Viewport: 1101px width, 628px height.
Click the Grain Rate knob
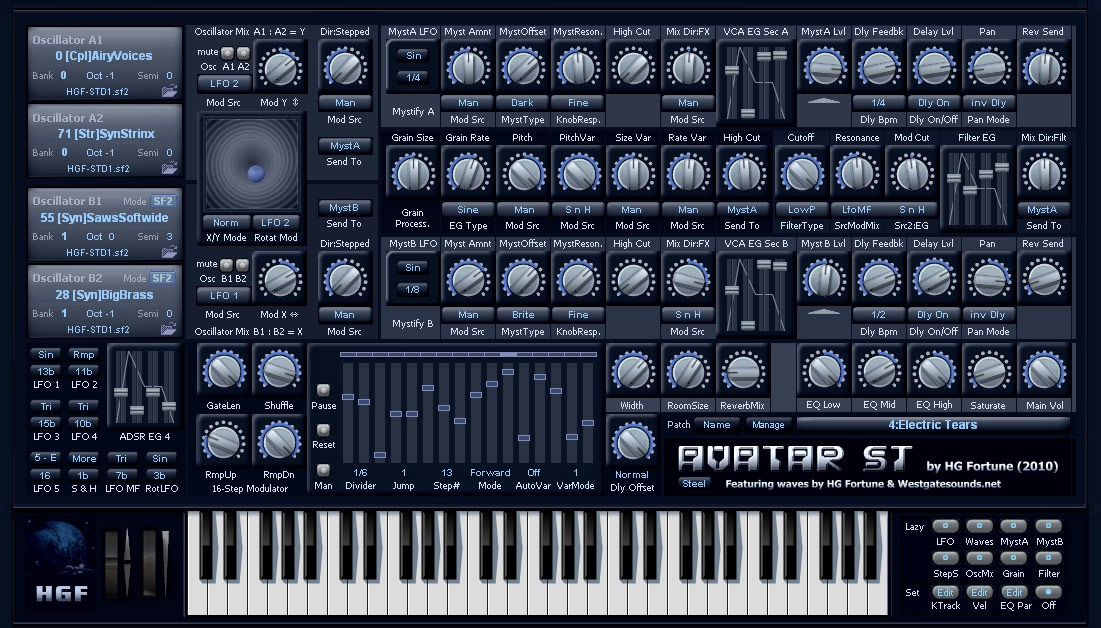tap(468, 174)
